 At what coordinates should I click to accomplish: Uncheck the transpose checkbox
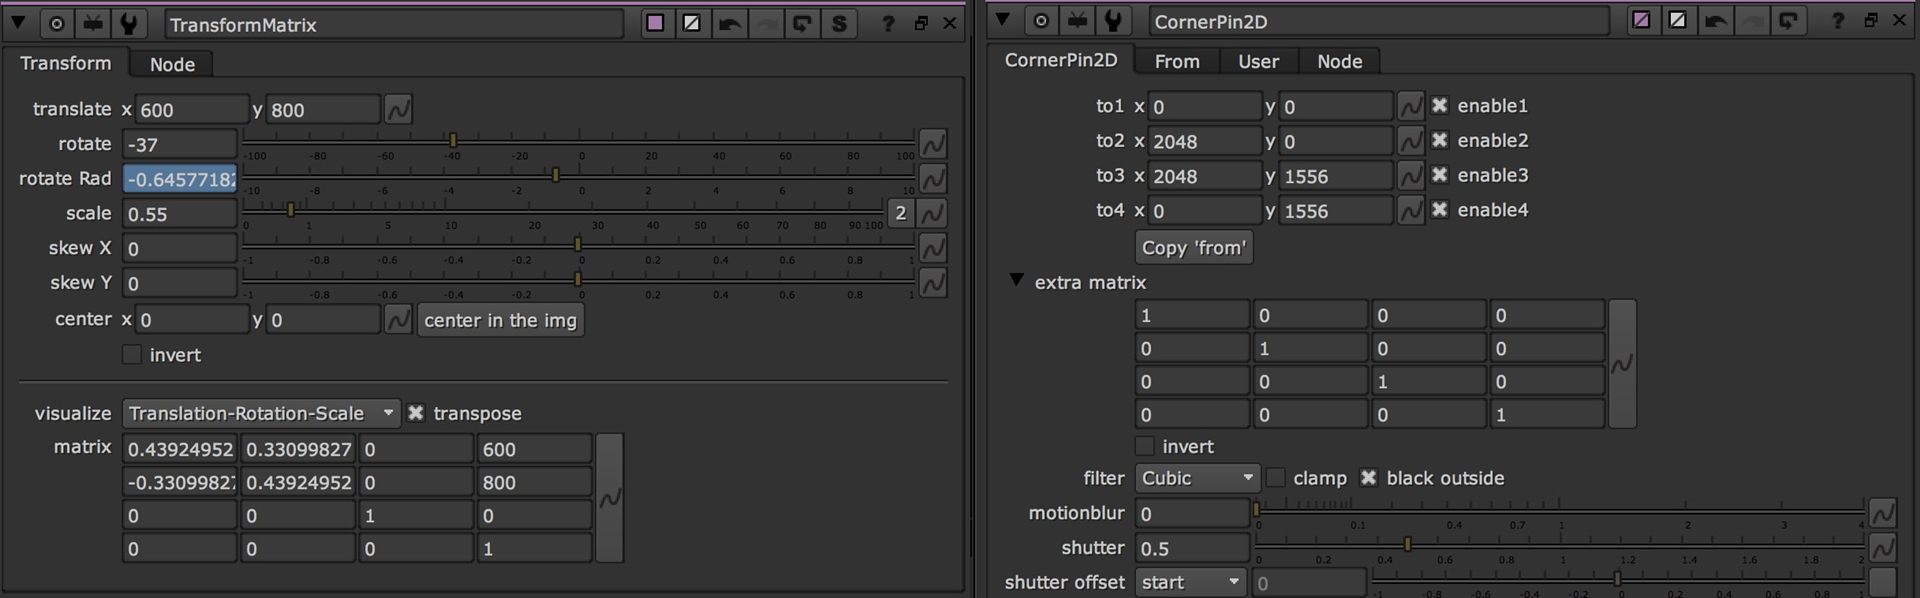pyautogui.click(x=416, y=413)
